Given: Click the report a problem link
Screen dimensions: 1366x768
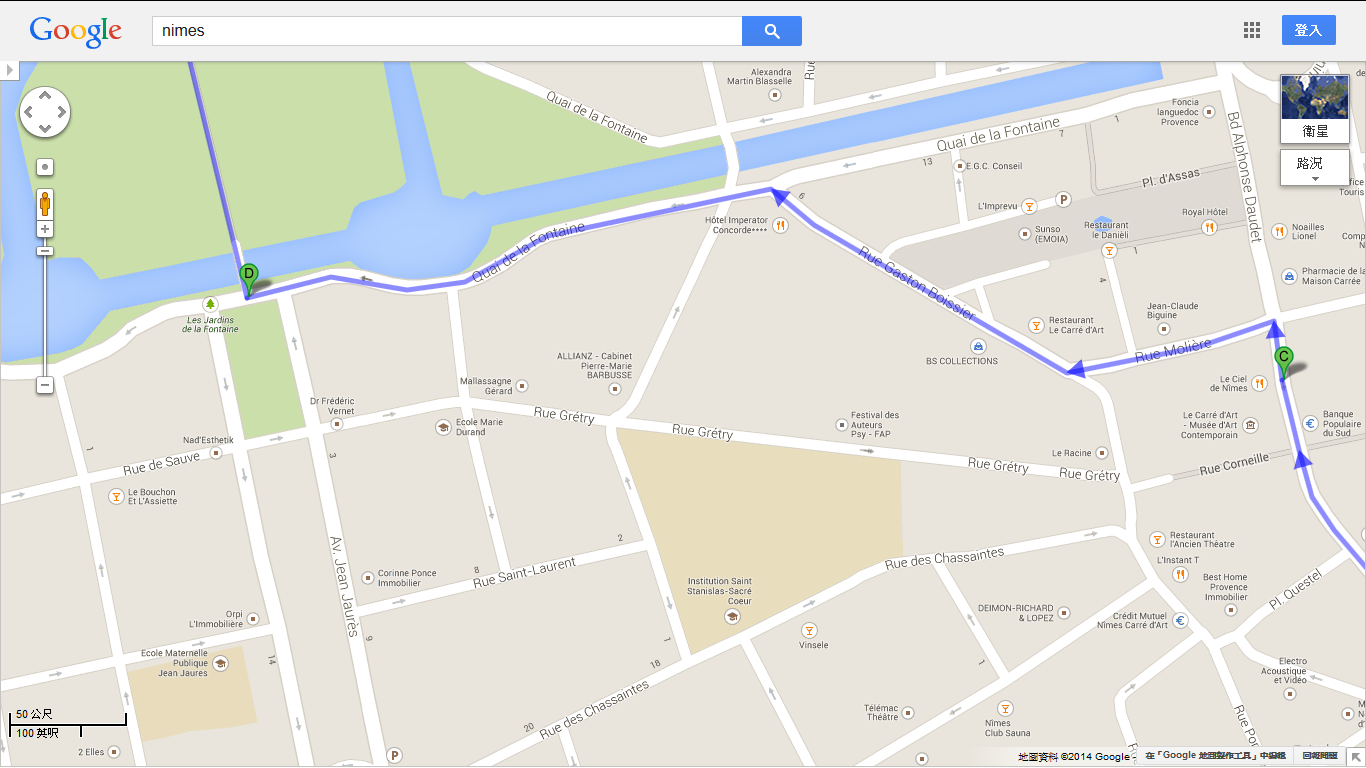Looking at the screenshot, I should (x=1319, y=756).
